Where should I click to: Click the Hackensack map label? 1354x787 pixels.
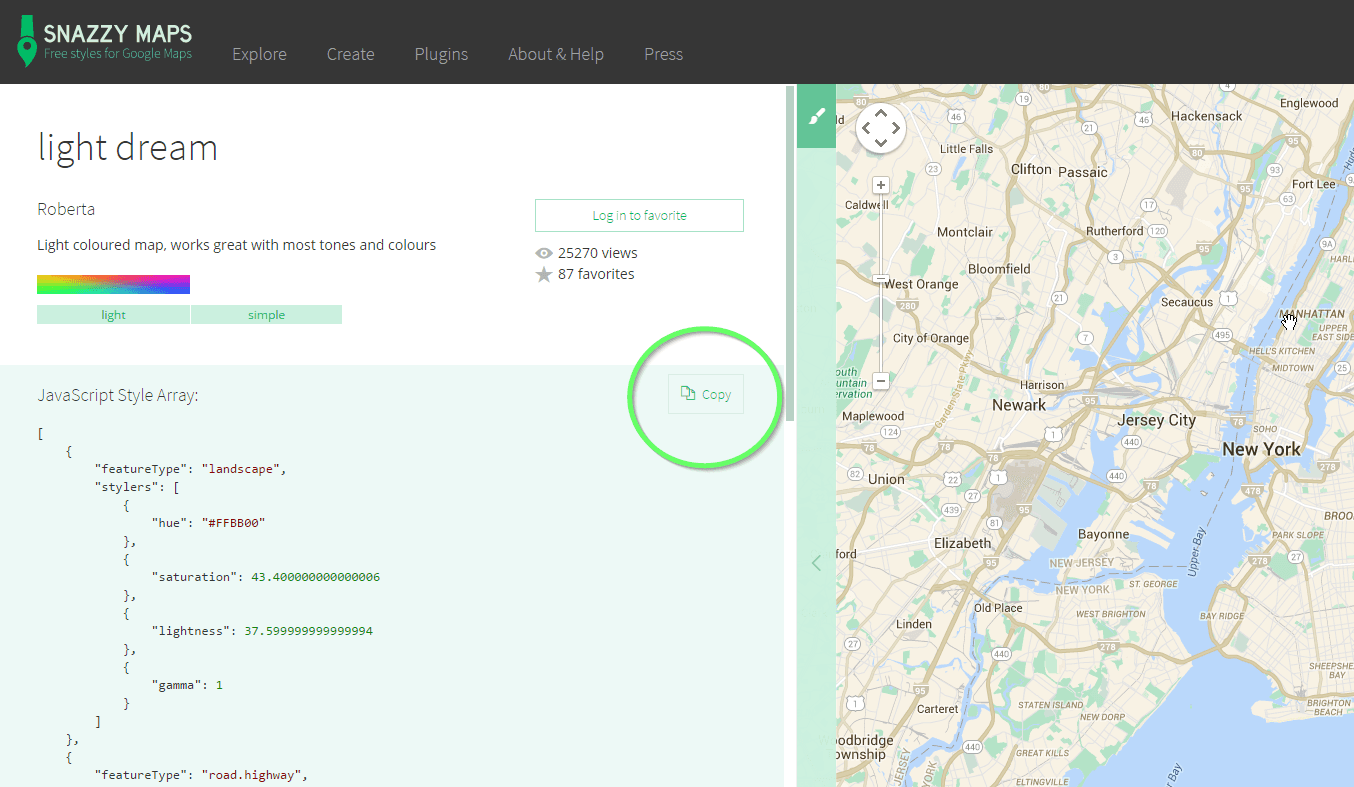click(1206, 116)
